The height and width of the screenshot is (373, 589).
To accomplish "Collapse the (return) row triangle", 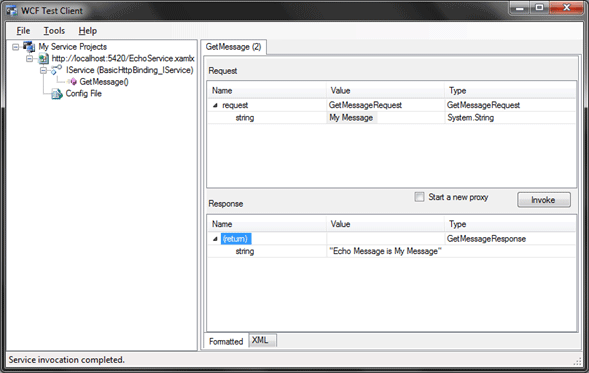I will point(215,239).
